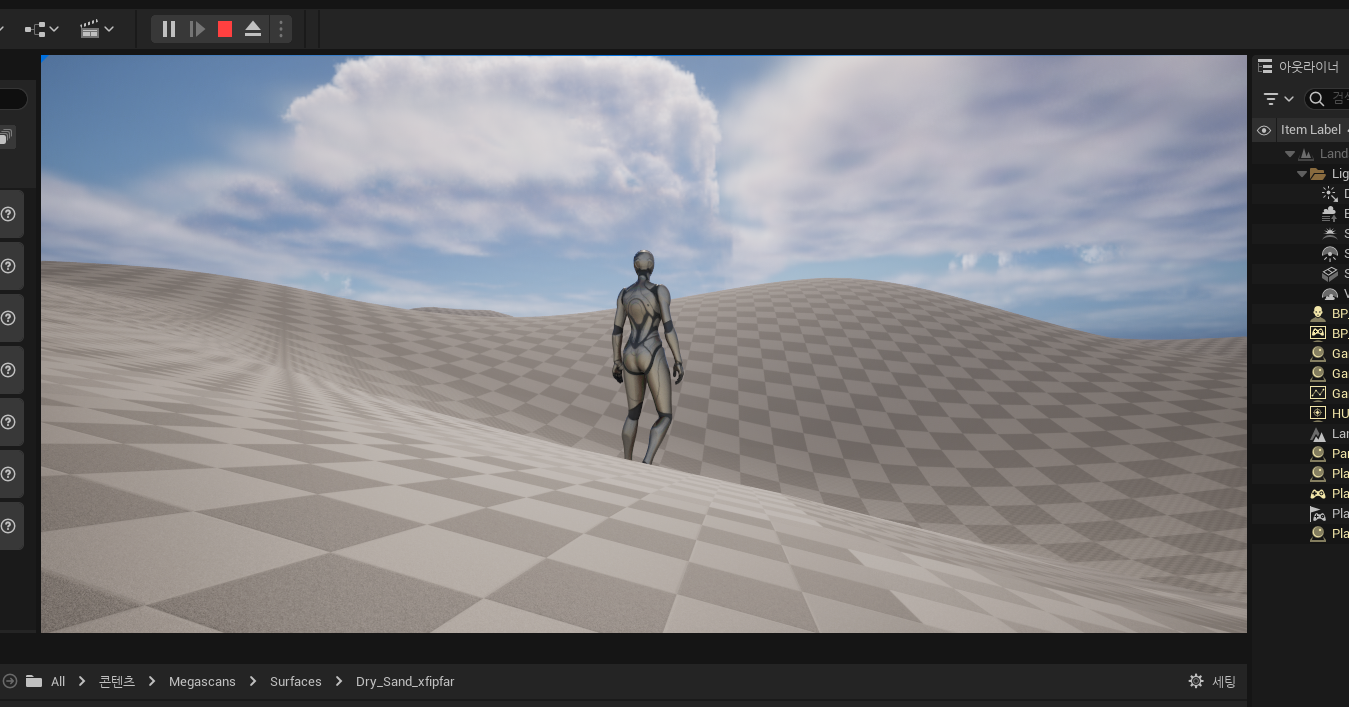This screenshot has width=1349, height=707.
Task: Select the gamepad player controller icon
Action: pos(1318,494)
